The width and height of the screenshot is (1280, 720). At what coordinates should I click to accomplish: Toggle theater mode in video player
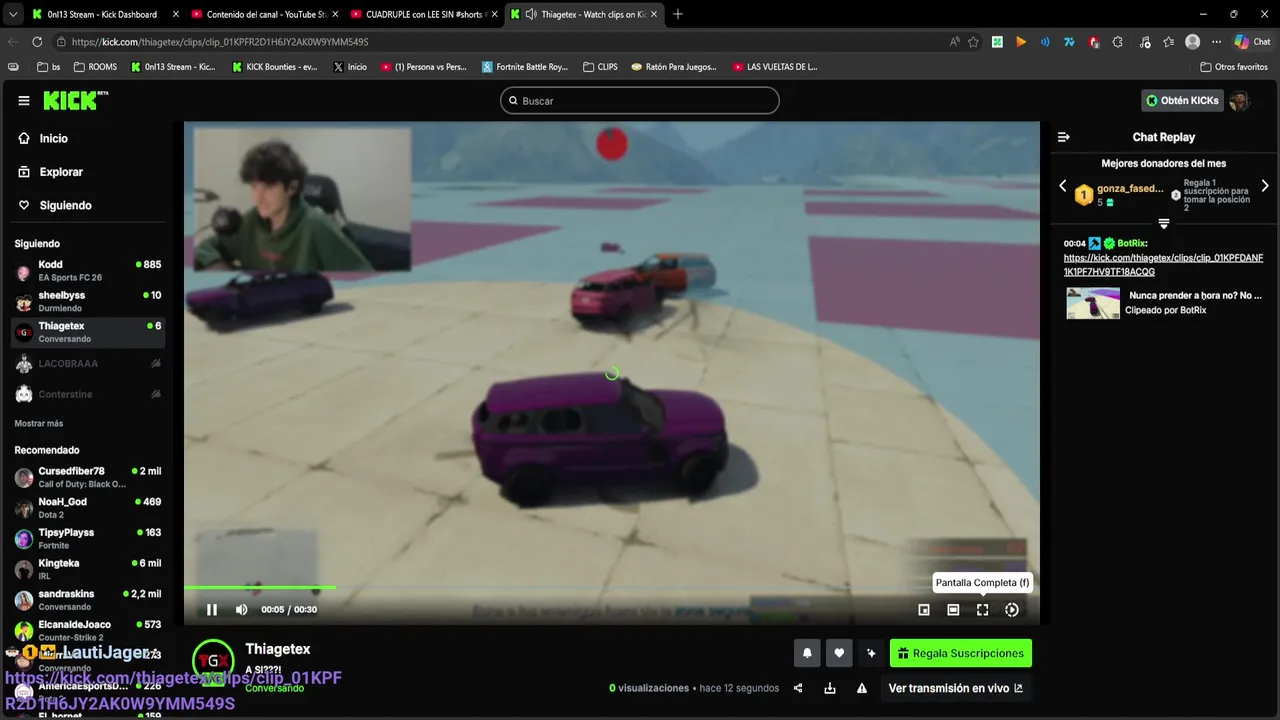pyautogui.click(x=953, y=610)
